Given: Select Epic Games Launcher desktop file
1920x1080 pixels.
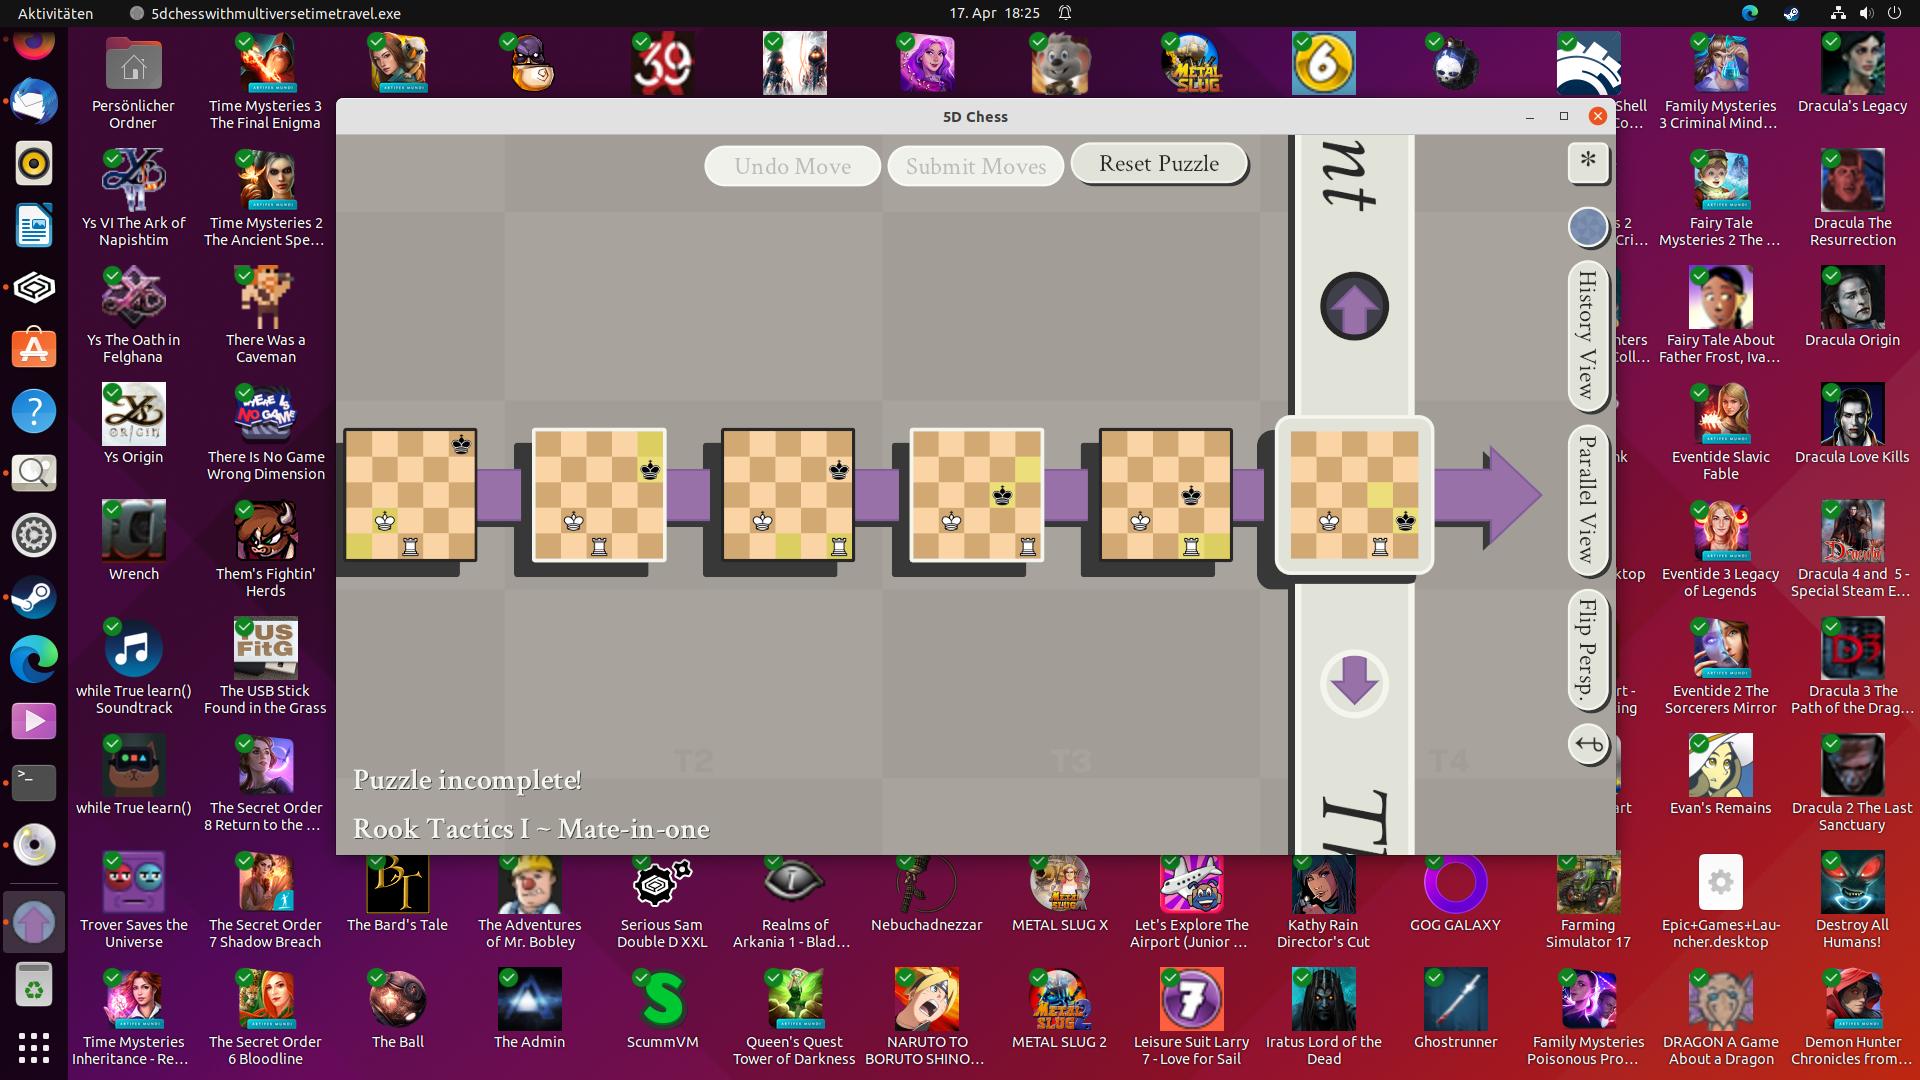Looking at the screenshot, I should click(x=1720, y=901).
